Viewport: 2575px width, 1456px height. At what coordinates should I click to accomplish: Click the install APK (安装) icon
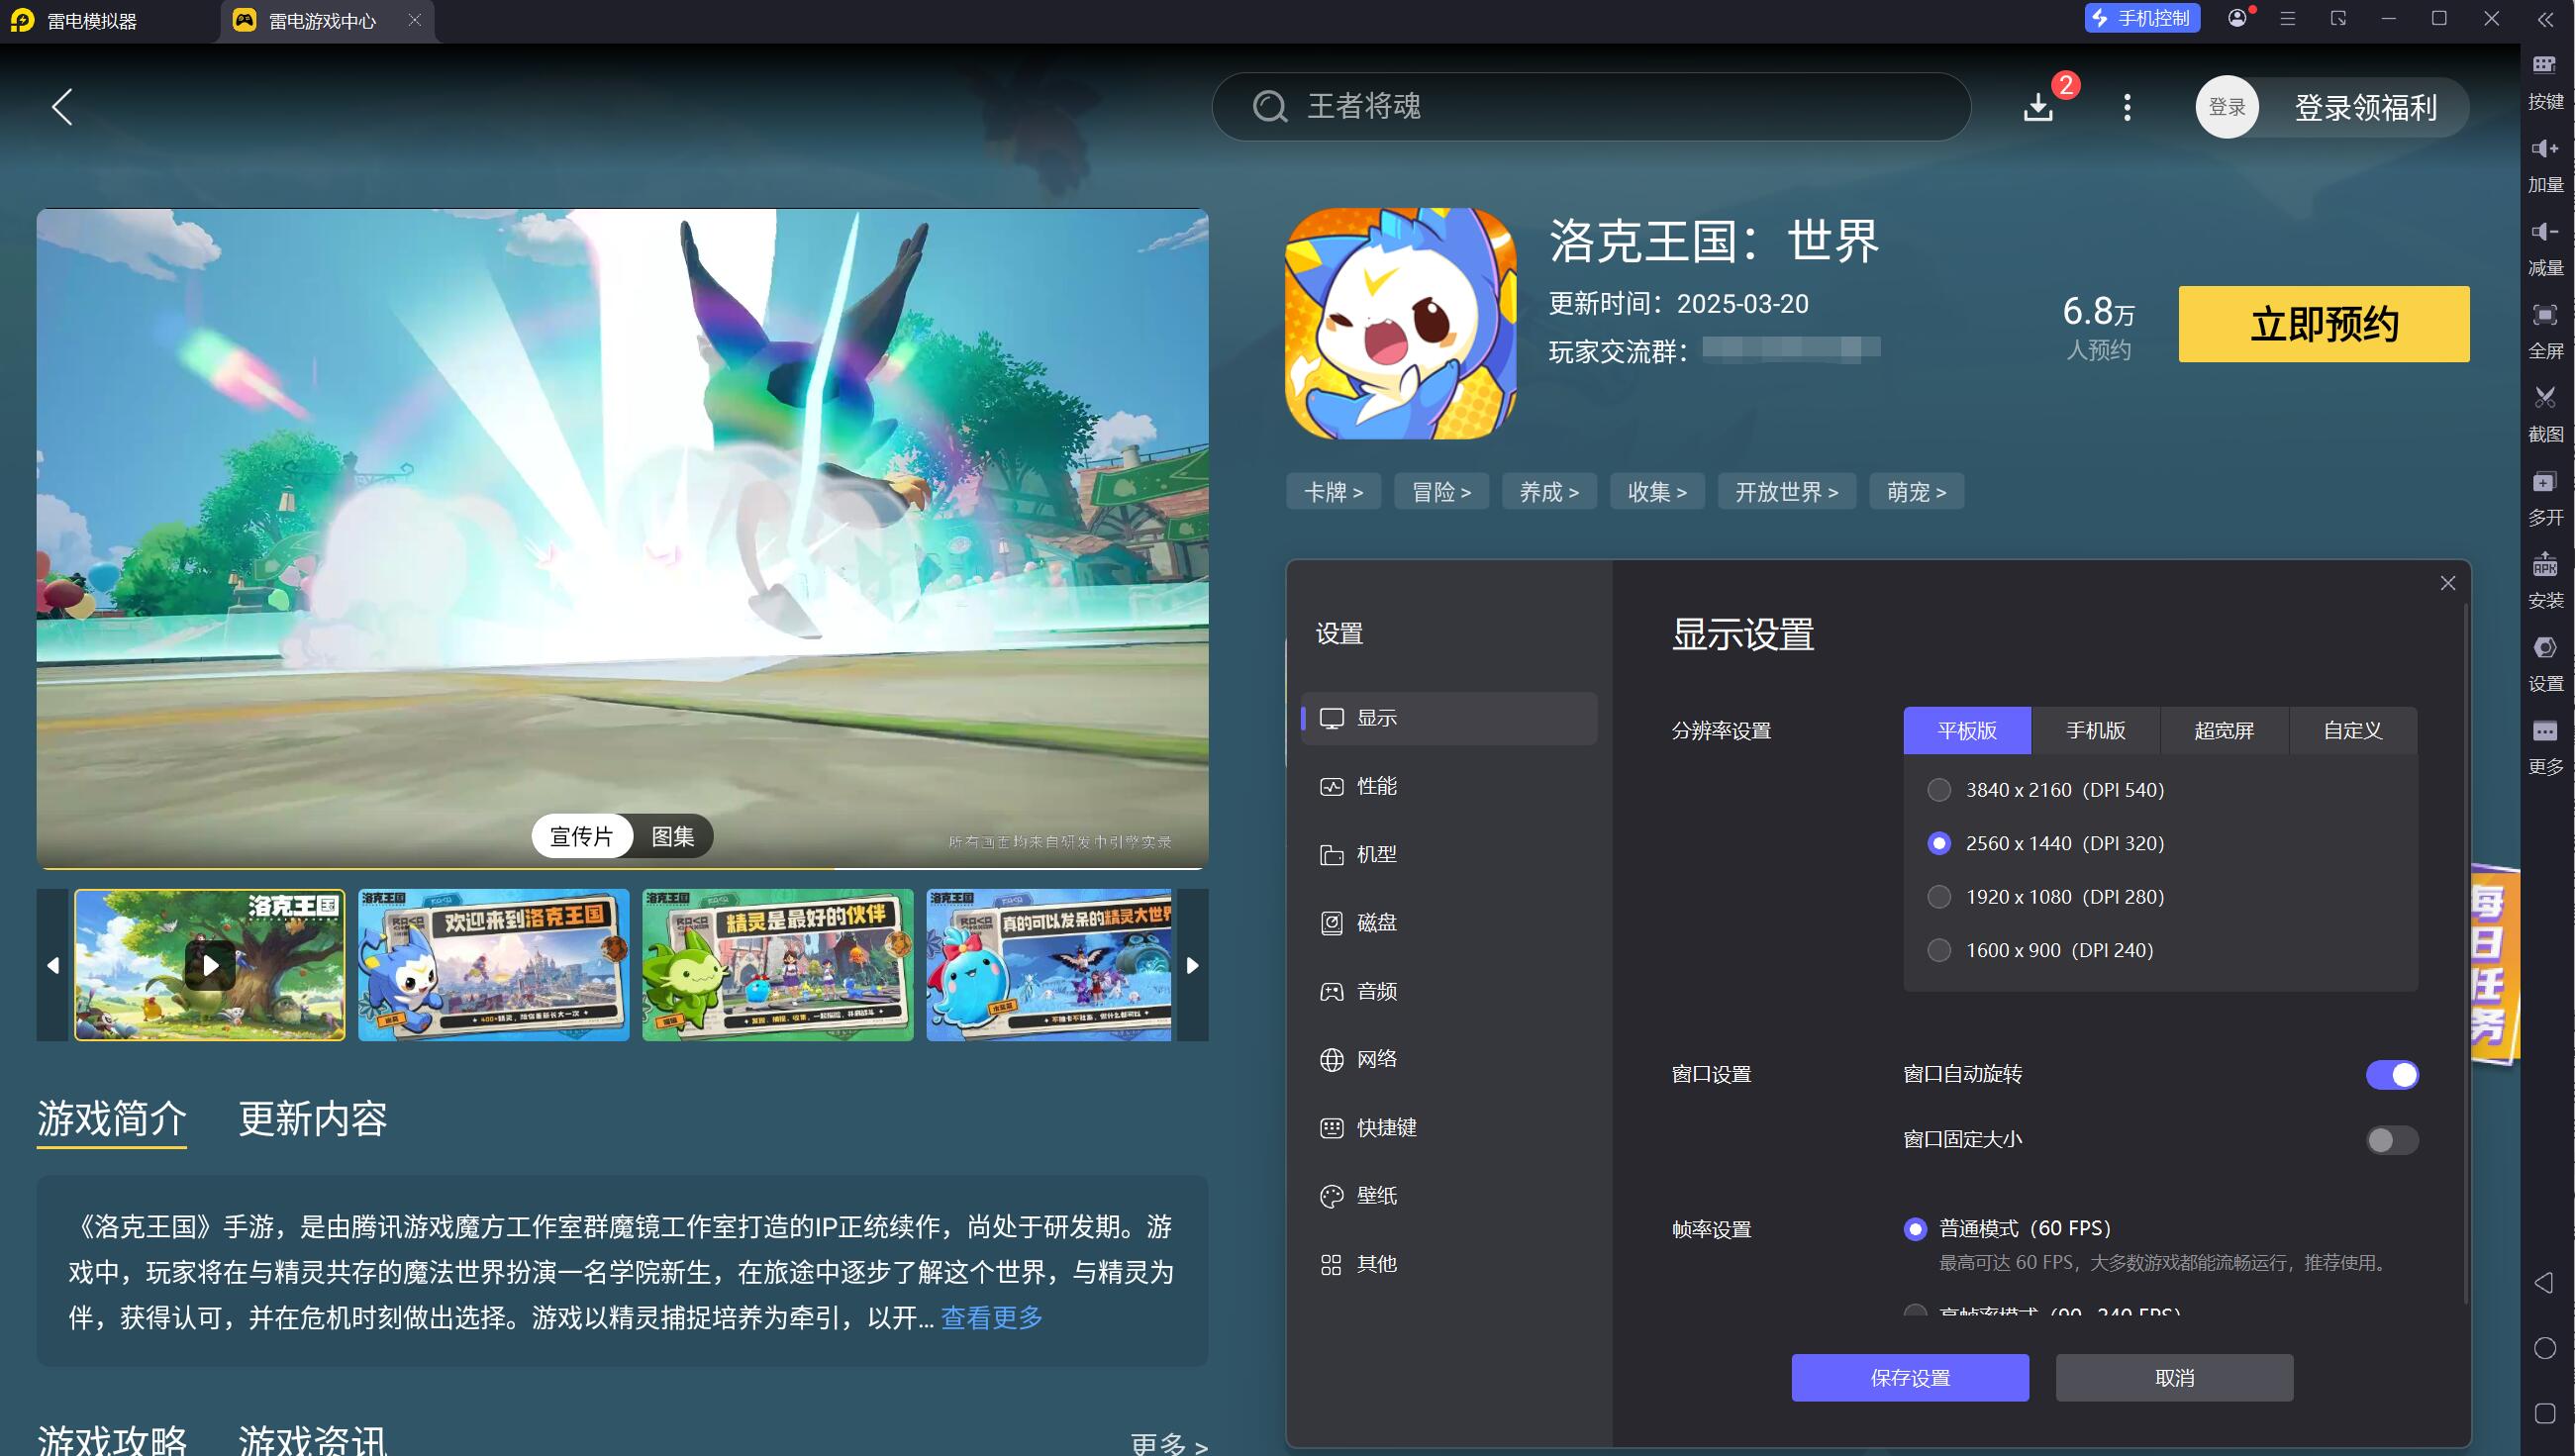coord(2544,566)
